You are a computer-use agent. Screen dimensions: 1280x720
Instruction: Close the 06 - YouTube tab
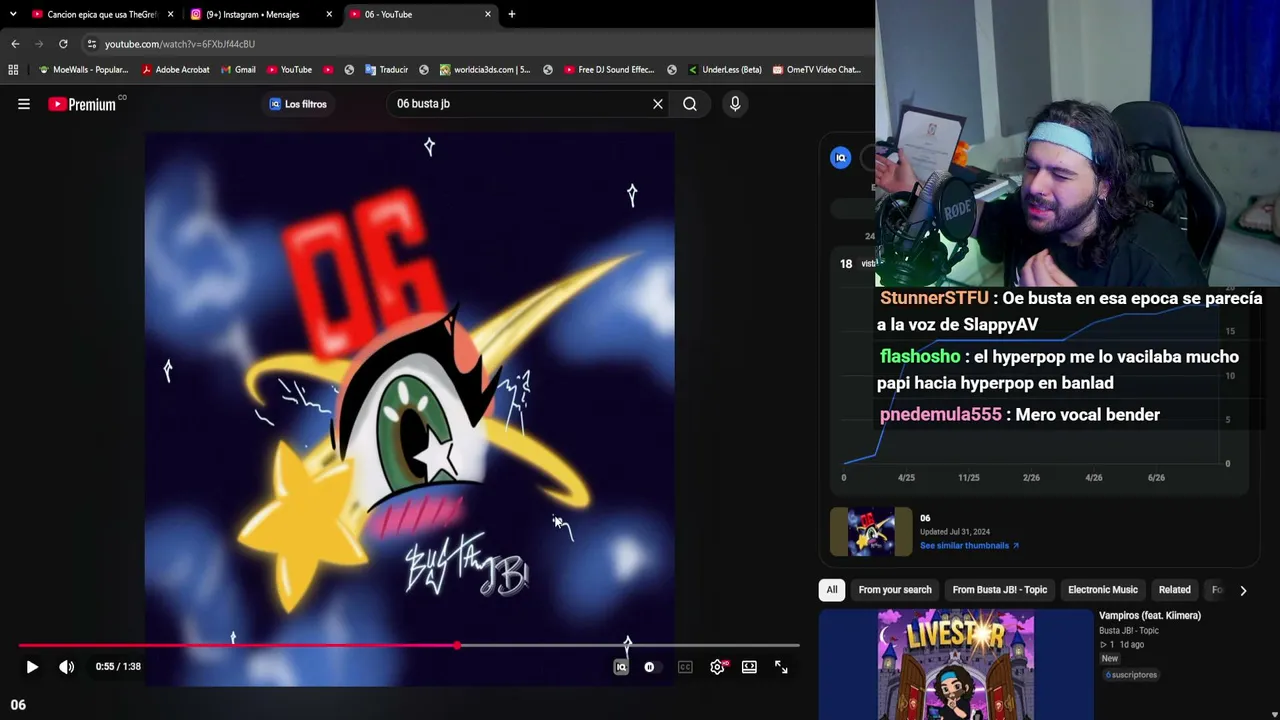(x=488, y=14)
